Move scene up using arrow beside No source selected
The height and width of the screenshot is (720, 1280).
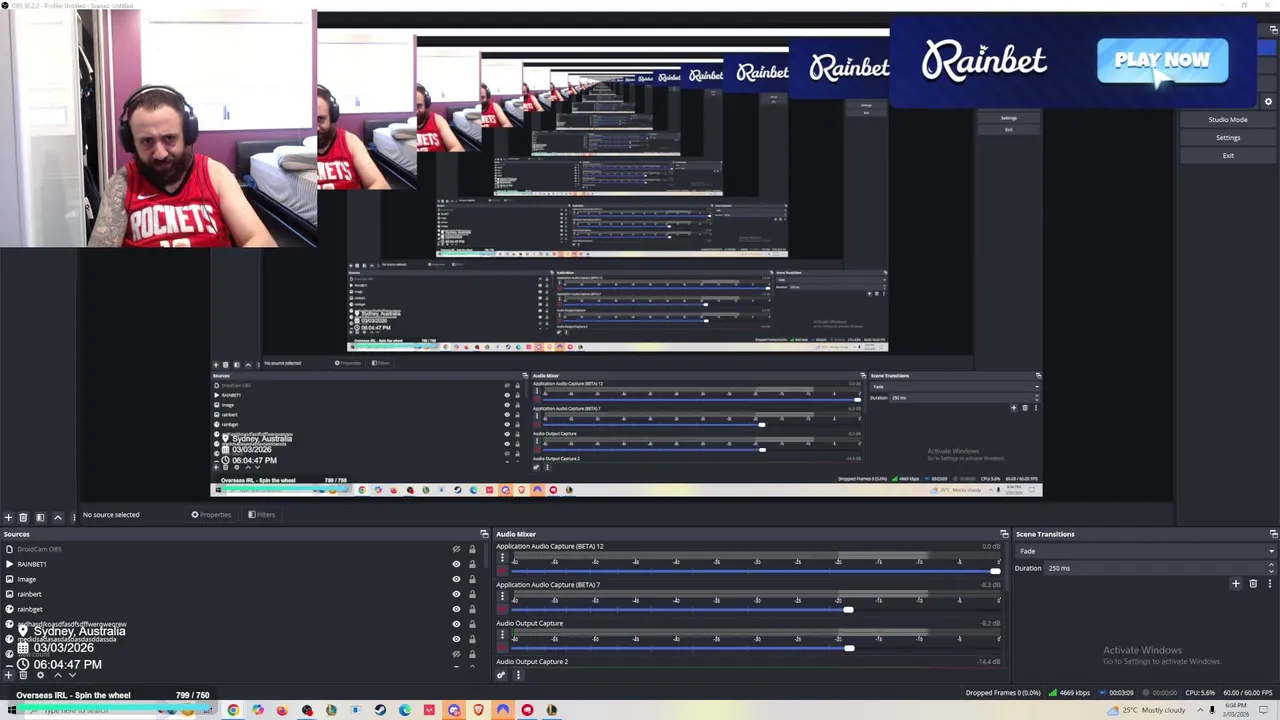(57, 517)
